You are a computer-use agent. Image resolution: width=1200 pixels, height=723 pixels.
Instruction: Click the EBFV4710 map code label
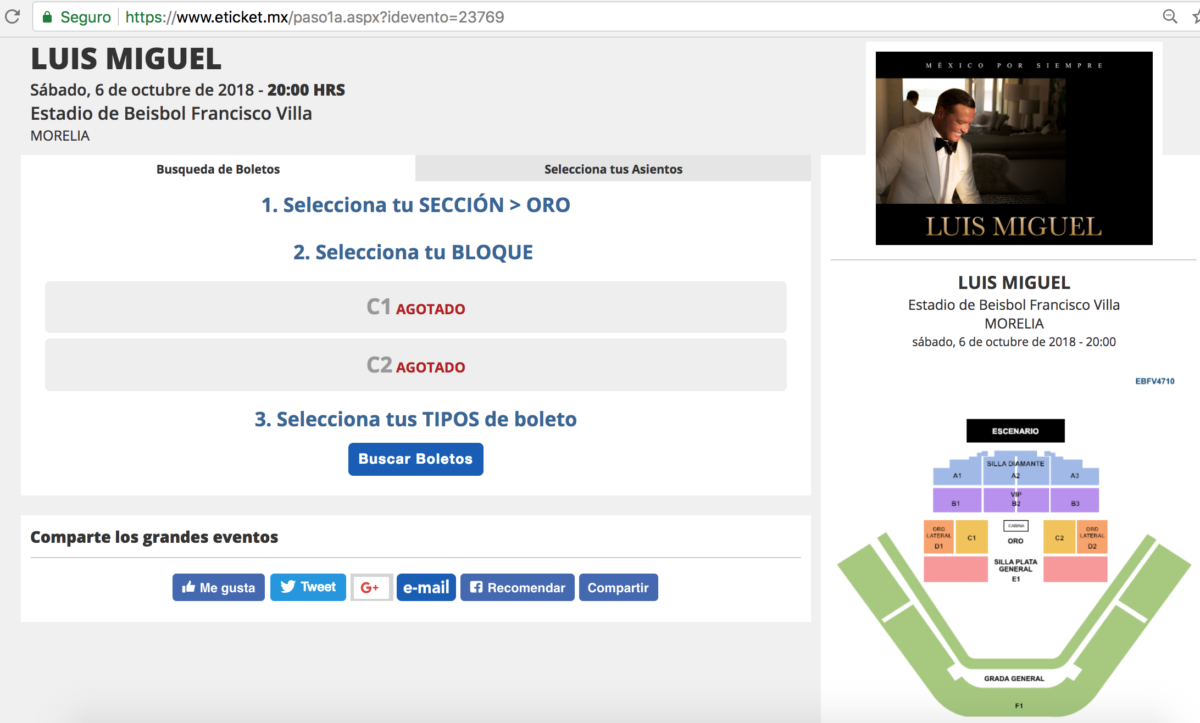point(1155,381)
